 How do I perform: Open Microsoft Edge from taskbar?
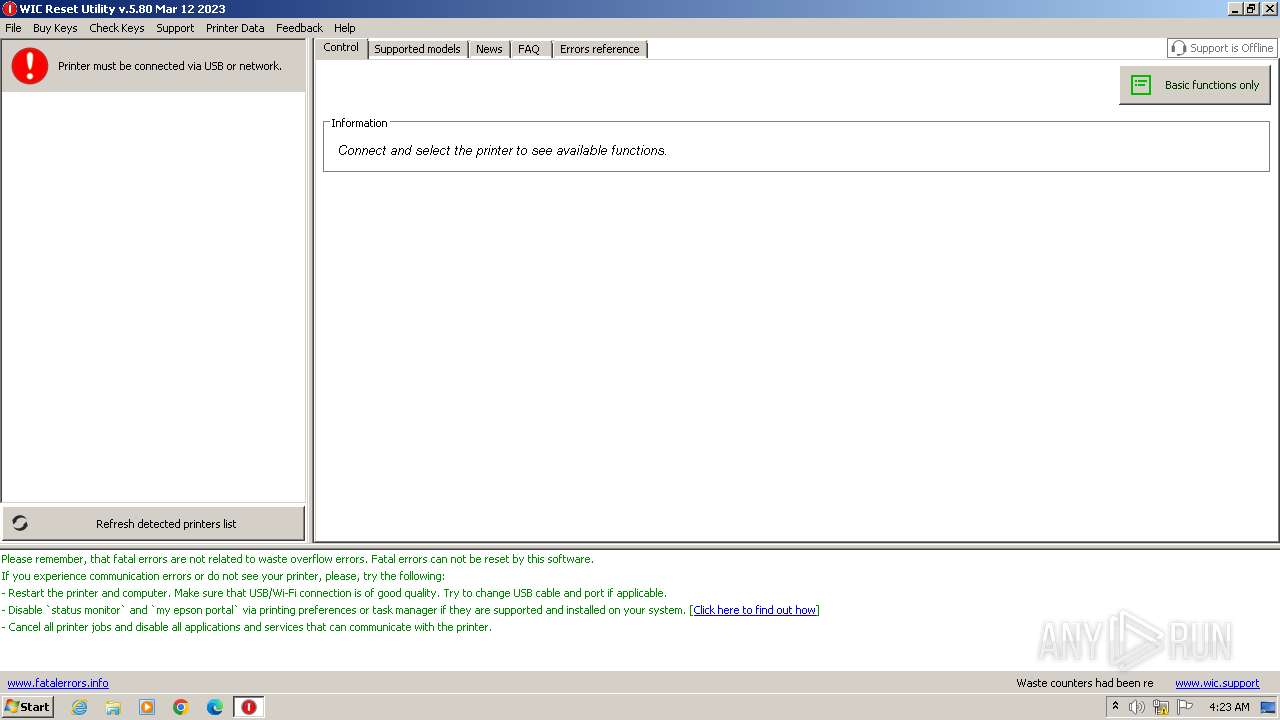point(215,707)
